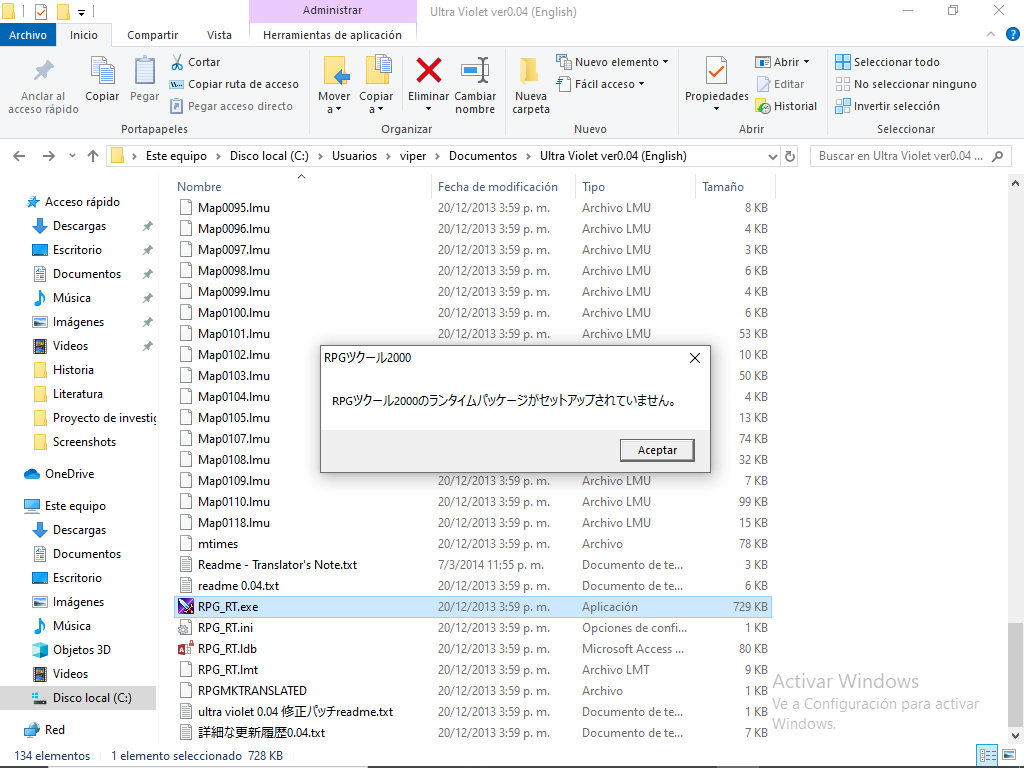Click Documentos in the address breadcrumb
The width and height of the screenshot is (1024, 768).
pos(483,156)
